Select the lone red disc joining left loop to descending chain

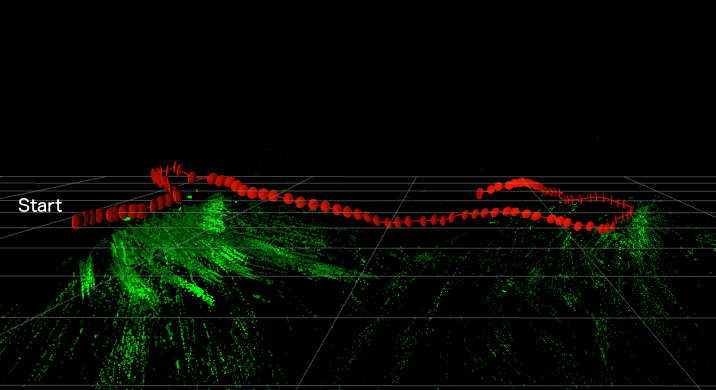pos(192,176)
